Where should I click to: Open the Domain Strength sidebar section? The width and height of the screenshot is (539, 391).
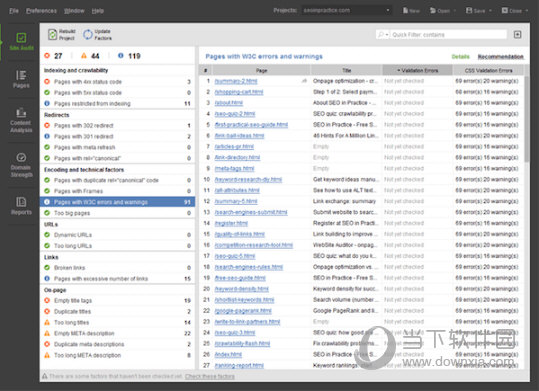pyautogui.click(x=21, y=165)
